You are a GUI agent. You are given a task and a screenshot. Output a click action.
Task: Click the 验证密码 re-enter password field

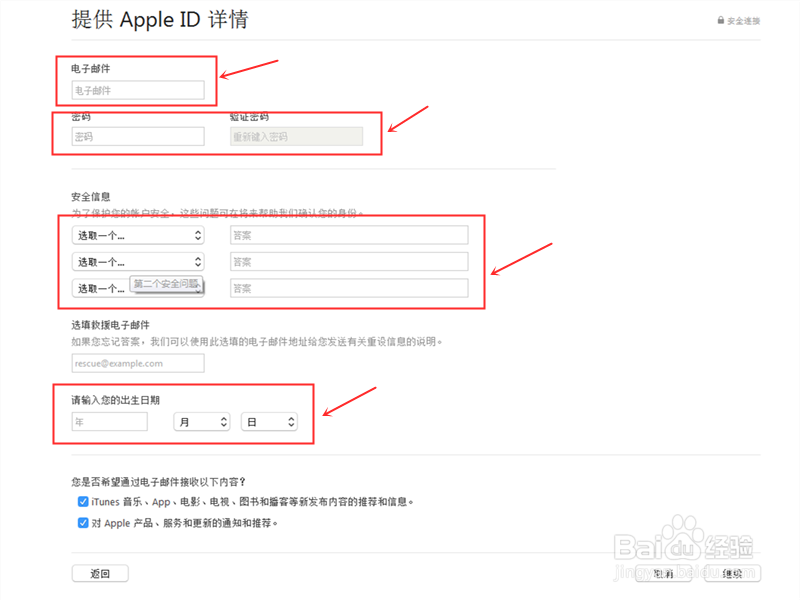click(x=296, y=136)
